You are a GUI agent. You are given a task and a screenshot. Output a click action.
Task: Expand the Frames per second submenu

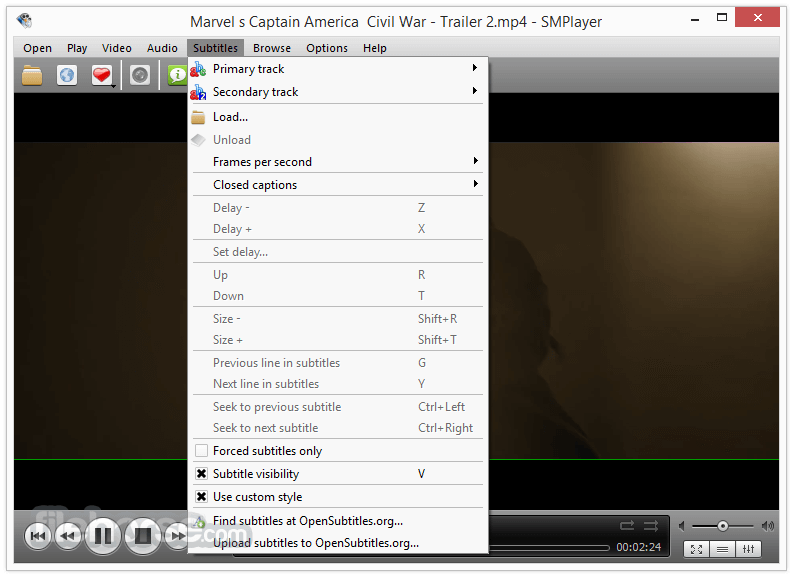tap(475, 161)
